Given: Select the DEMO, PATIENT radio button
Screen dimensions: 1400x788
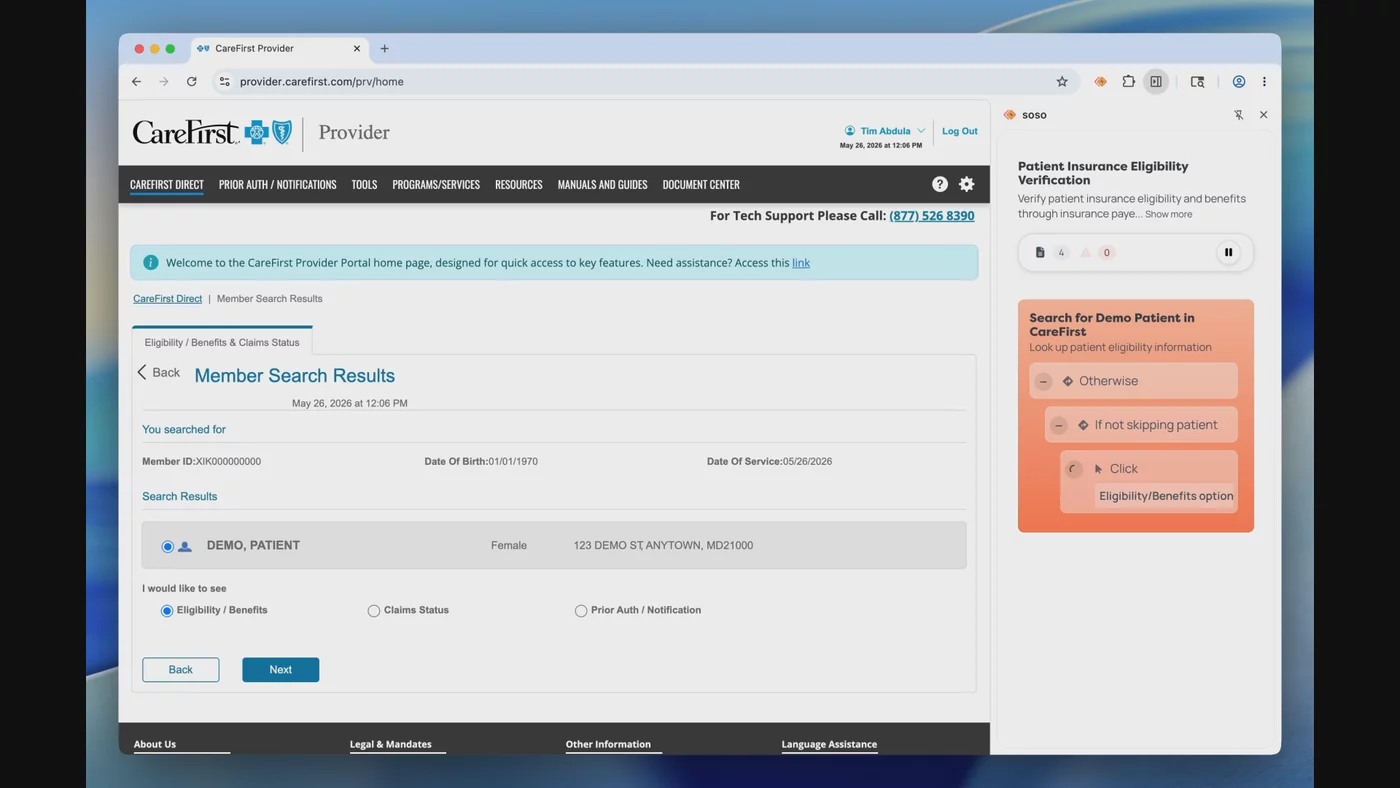Looking at the screenshot, I should tap(168, 546).
